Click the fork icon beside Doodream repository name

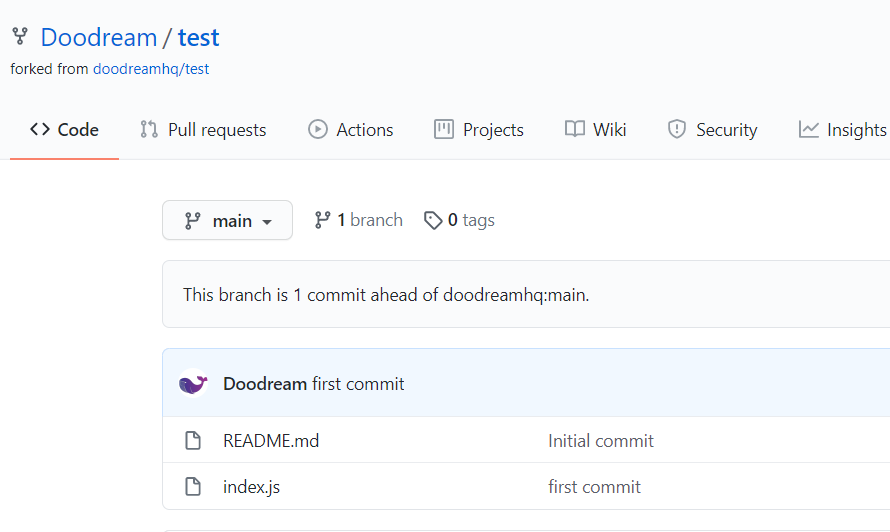20,36
